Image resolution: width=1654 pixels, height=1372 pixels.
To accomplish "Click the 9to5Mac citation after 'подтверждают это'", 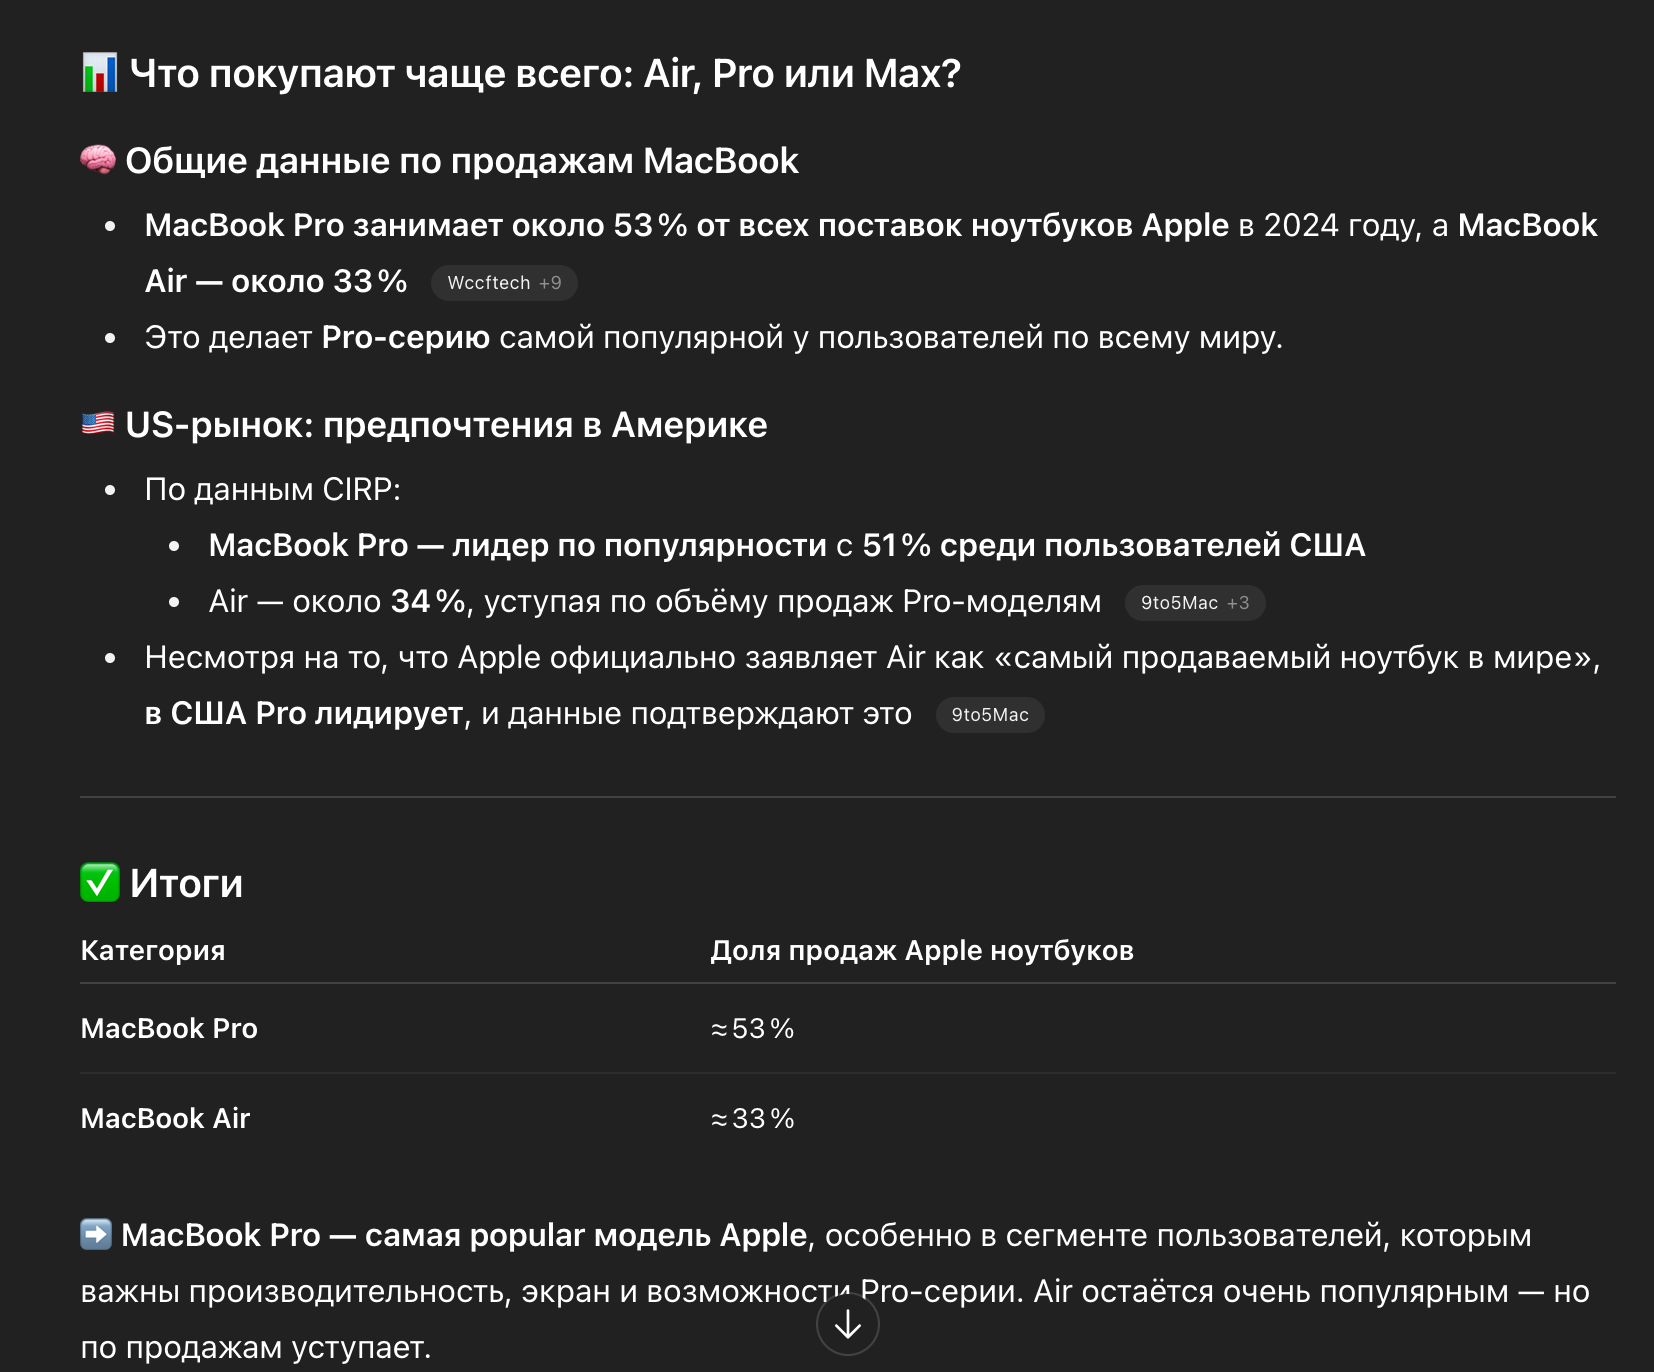I will click(x=990, y=715).
